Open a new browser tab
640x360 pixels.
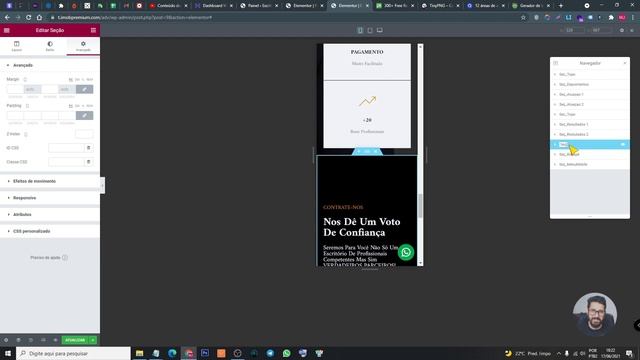[x=560, y=6]
